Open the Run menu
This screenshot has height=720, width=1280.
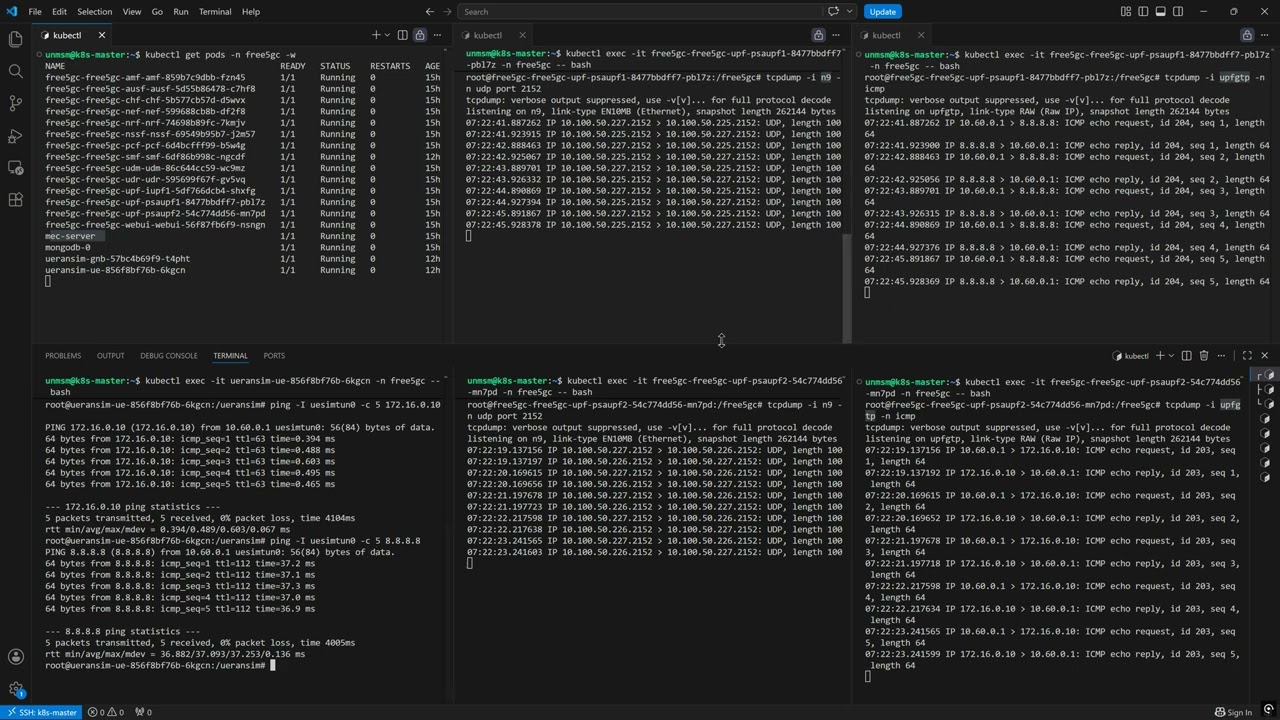181,12
